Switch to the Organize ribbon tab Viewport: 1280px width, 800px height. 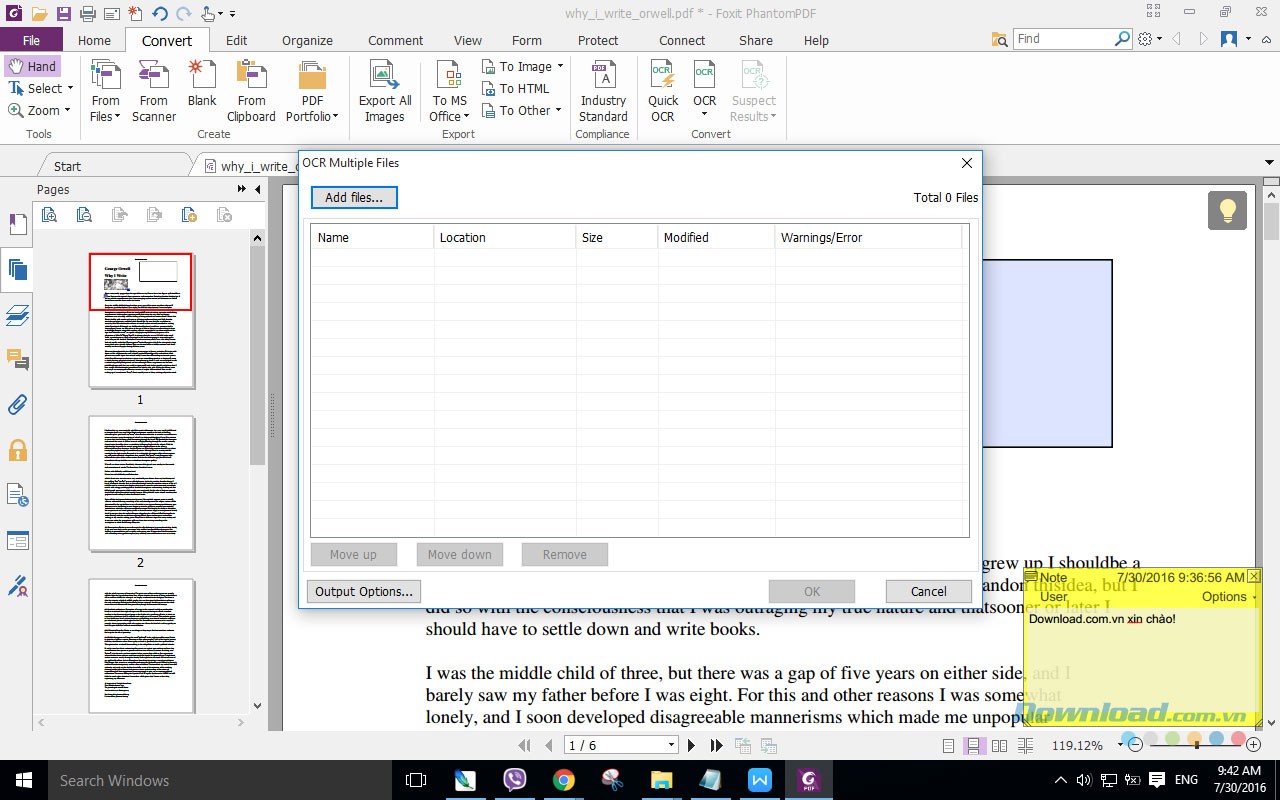(307, 40)
